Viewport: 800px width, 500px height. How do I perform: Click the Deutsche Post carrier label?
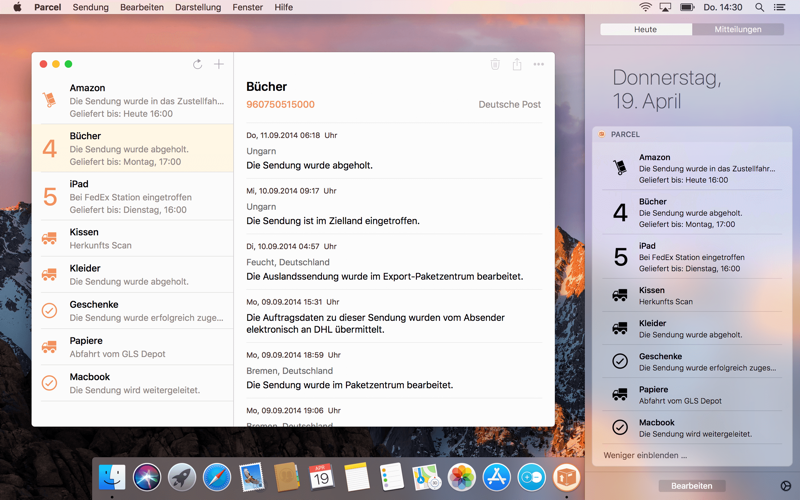click(509, 104)
